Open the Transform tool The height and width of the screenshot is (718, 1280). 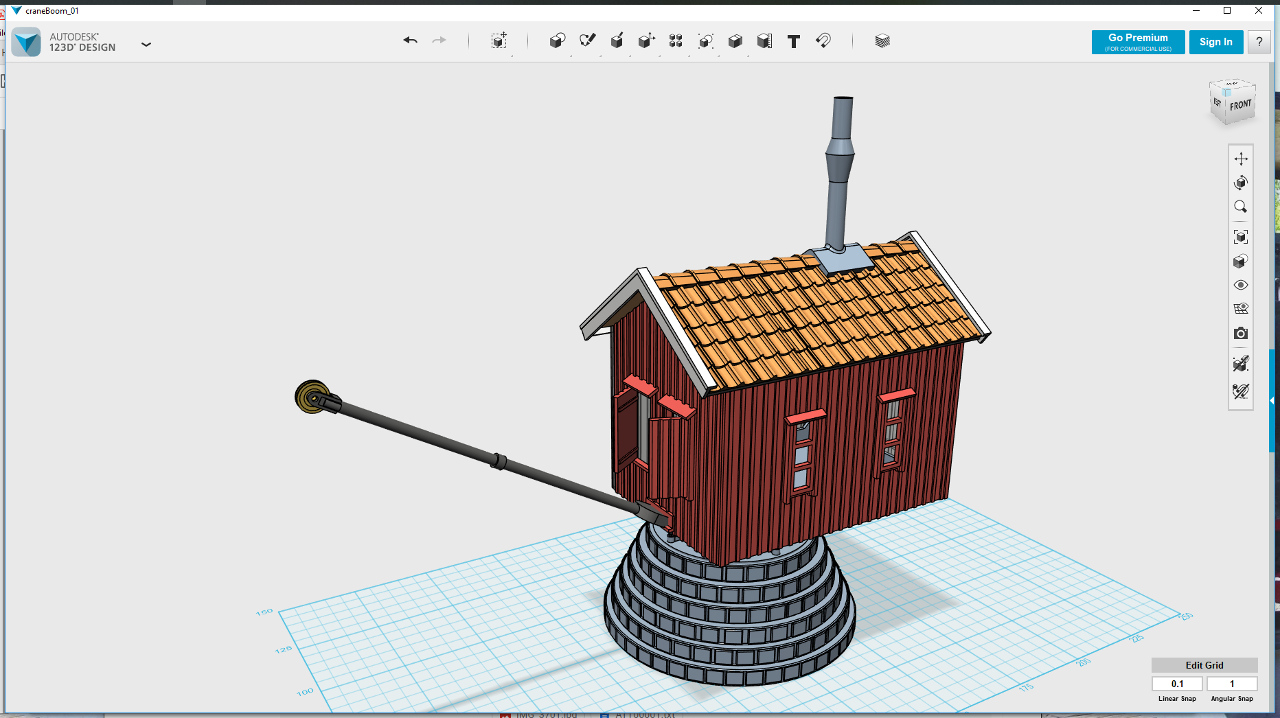(499, 41)
